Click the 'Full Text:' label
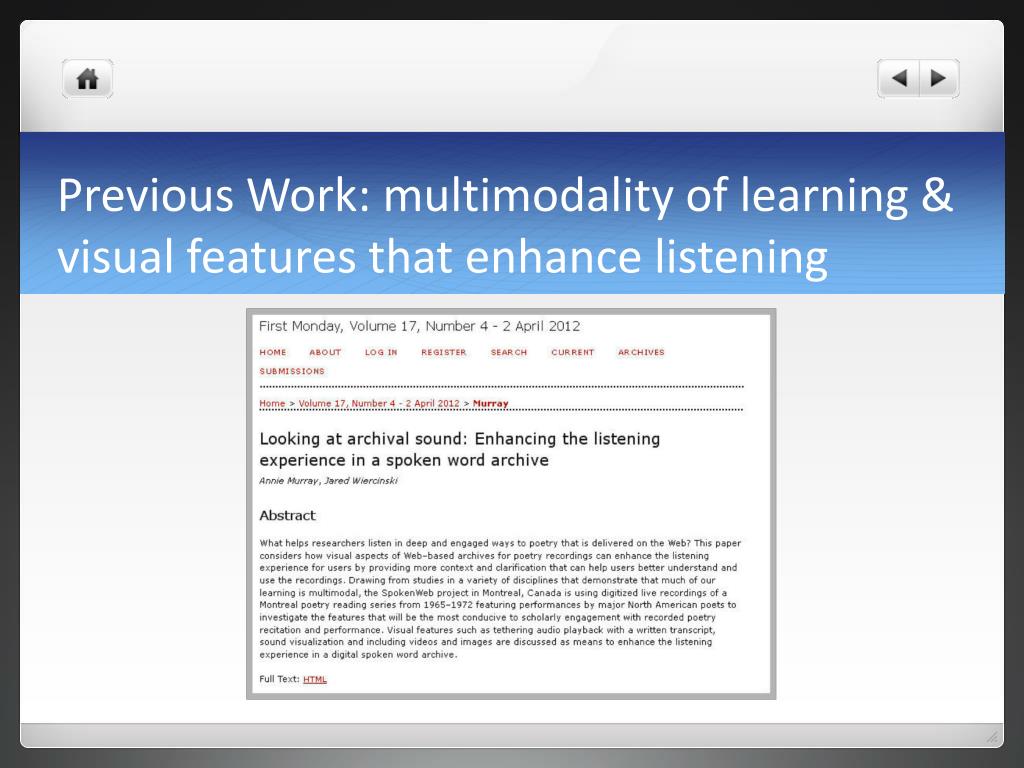This screenshot has width=1024, height=768. (280, 679)
